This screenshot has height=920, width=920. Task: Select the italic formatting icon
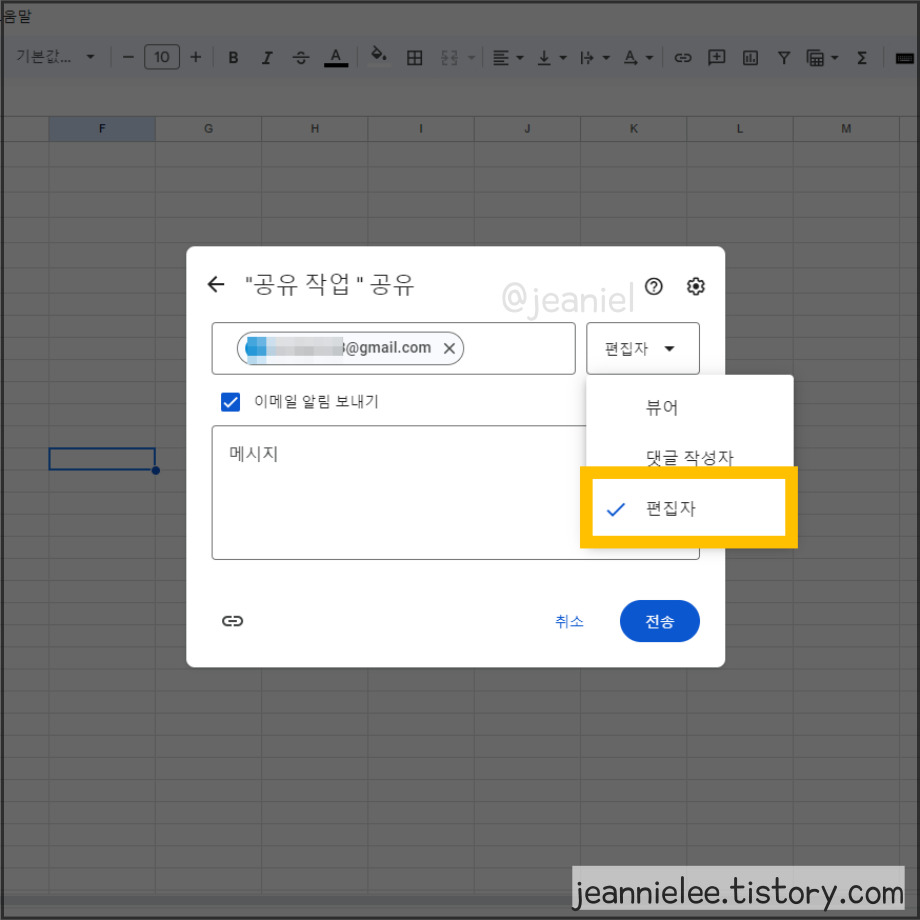(267, 57)
